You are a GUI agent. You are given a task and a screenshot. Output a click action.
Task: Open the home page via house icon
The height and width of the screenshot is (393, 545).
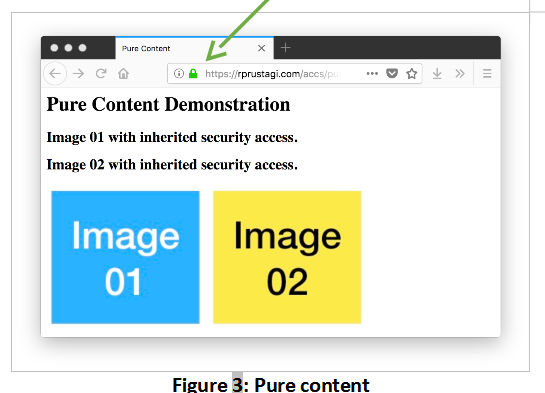[123, 74]
